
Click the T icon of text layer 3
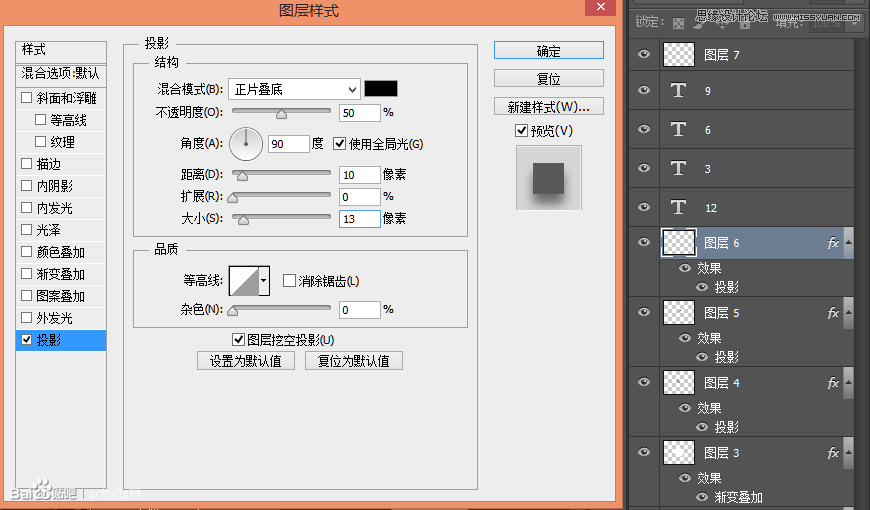tap(678, 168)
